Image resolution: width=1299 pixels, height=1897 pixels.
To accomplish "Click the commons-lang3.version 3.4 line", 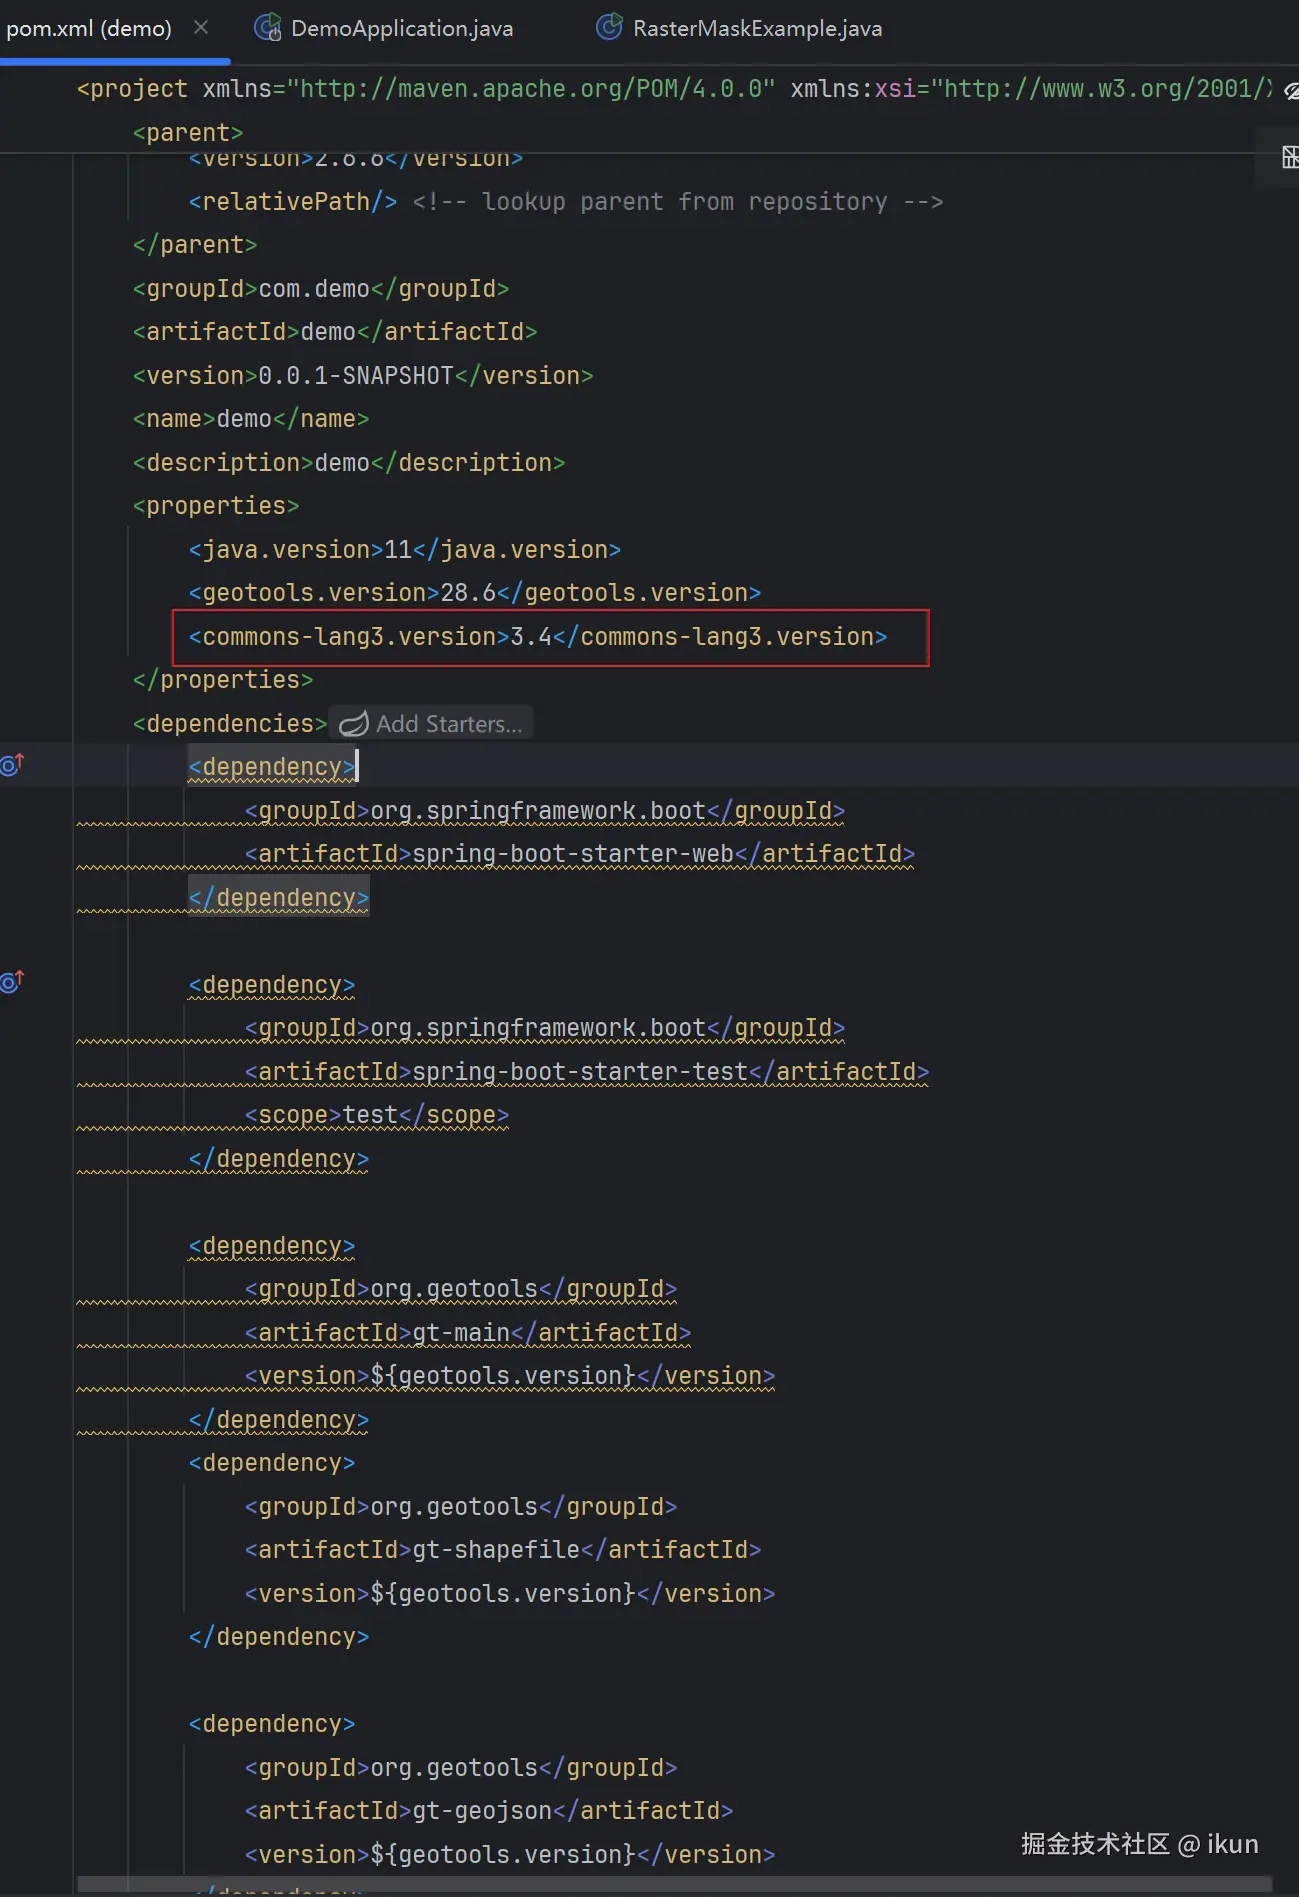I will coord(538,637).
